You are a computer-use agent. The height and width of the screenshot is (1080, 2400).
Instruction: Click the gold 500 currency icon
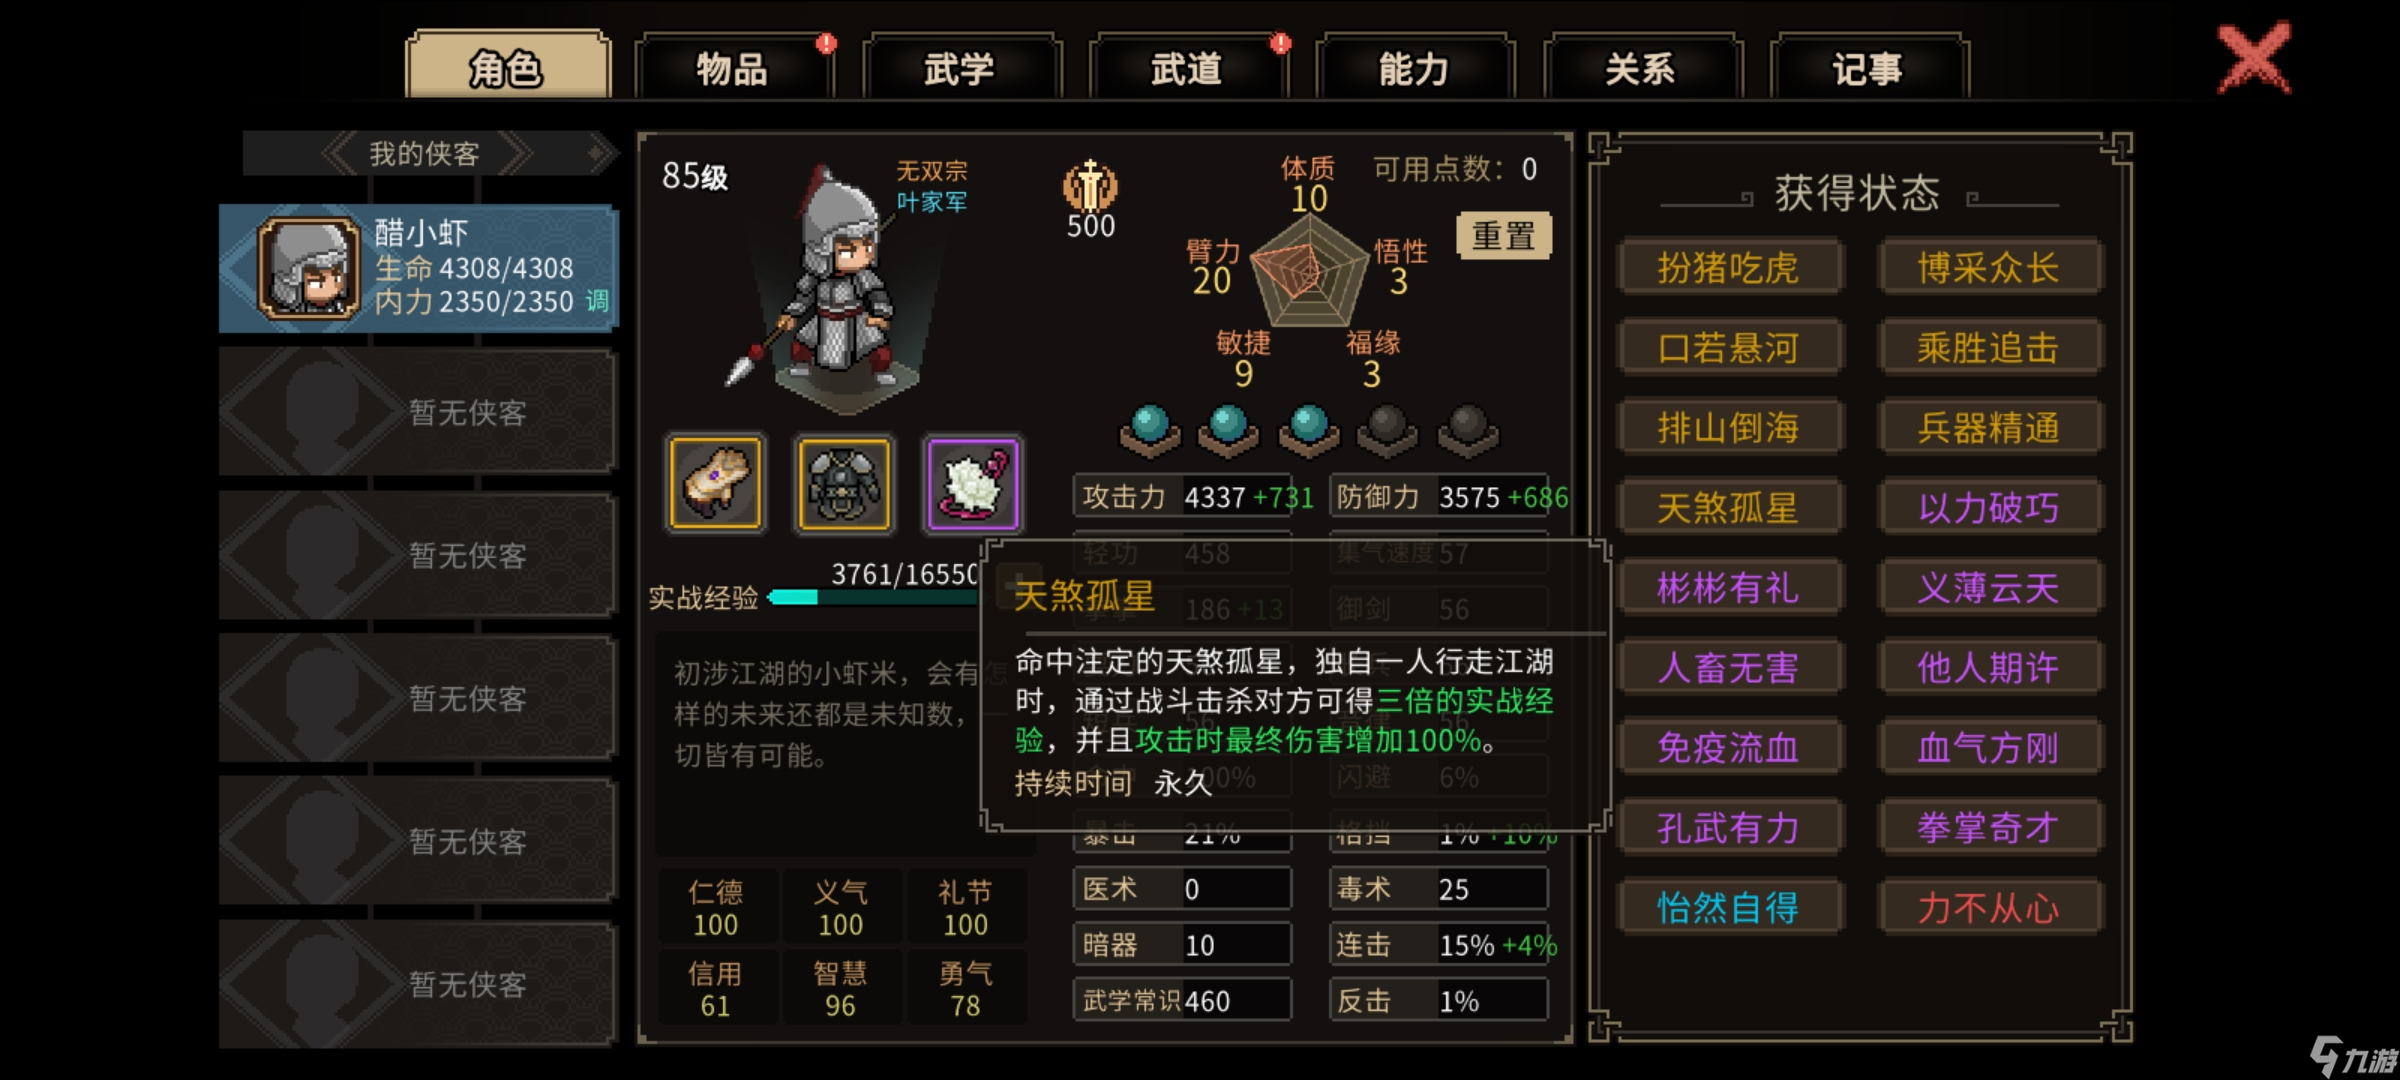[x=1090, y=186]
